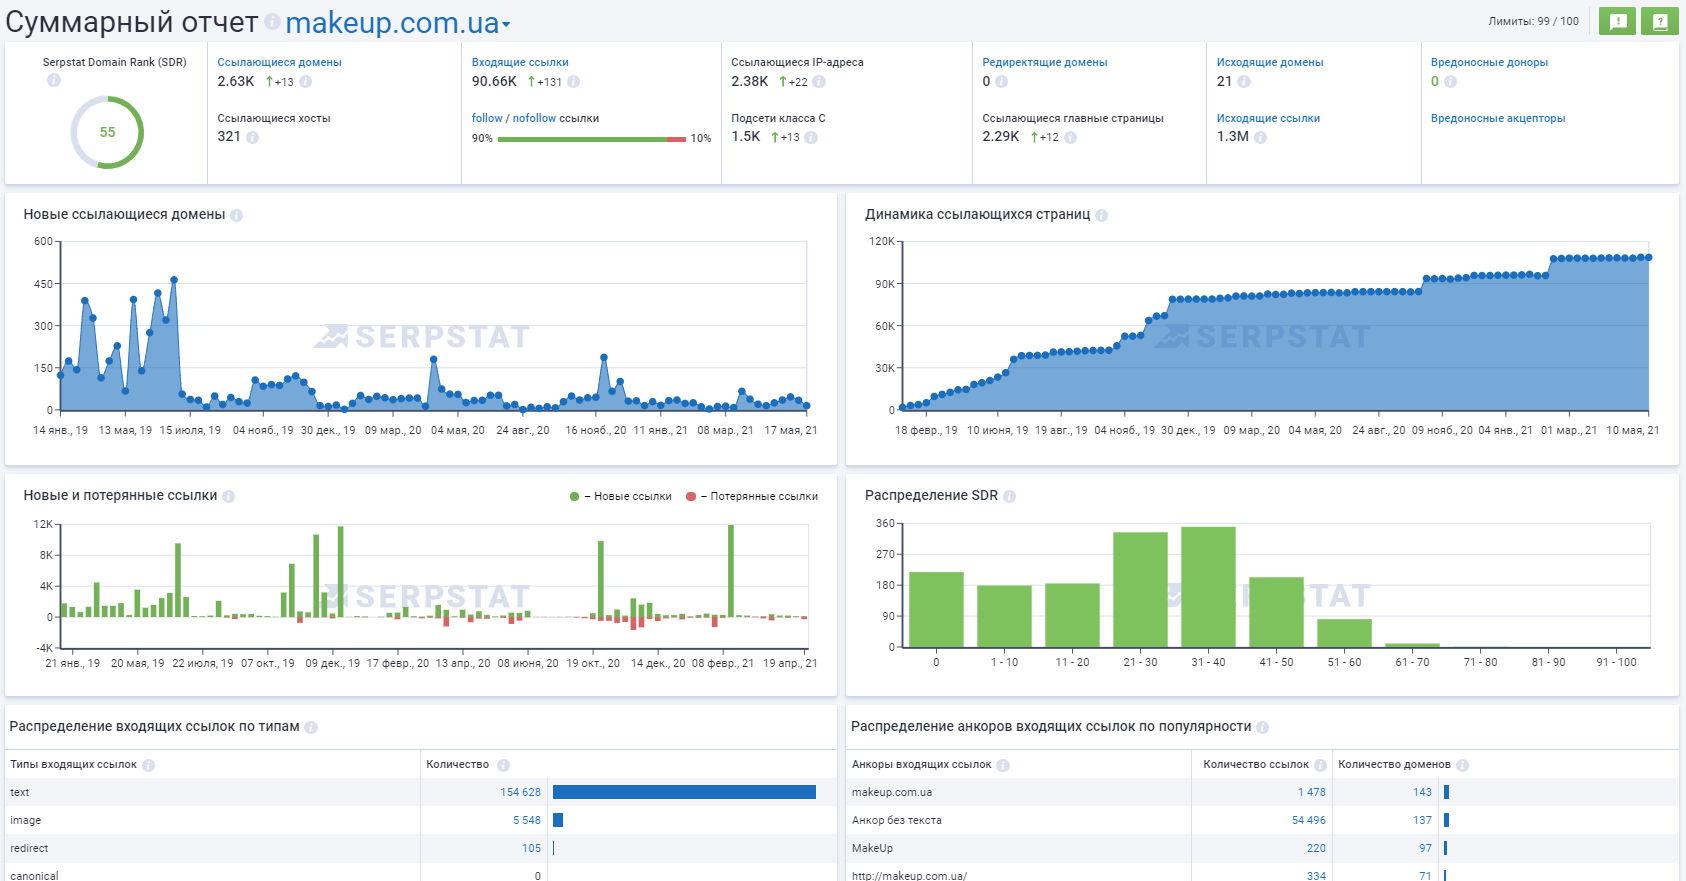Screen dimensions: 1686x881
Task: Click info icon in Анкоры входящих ссылок header
Action: click(1003, 765)
